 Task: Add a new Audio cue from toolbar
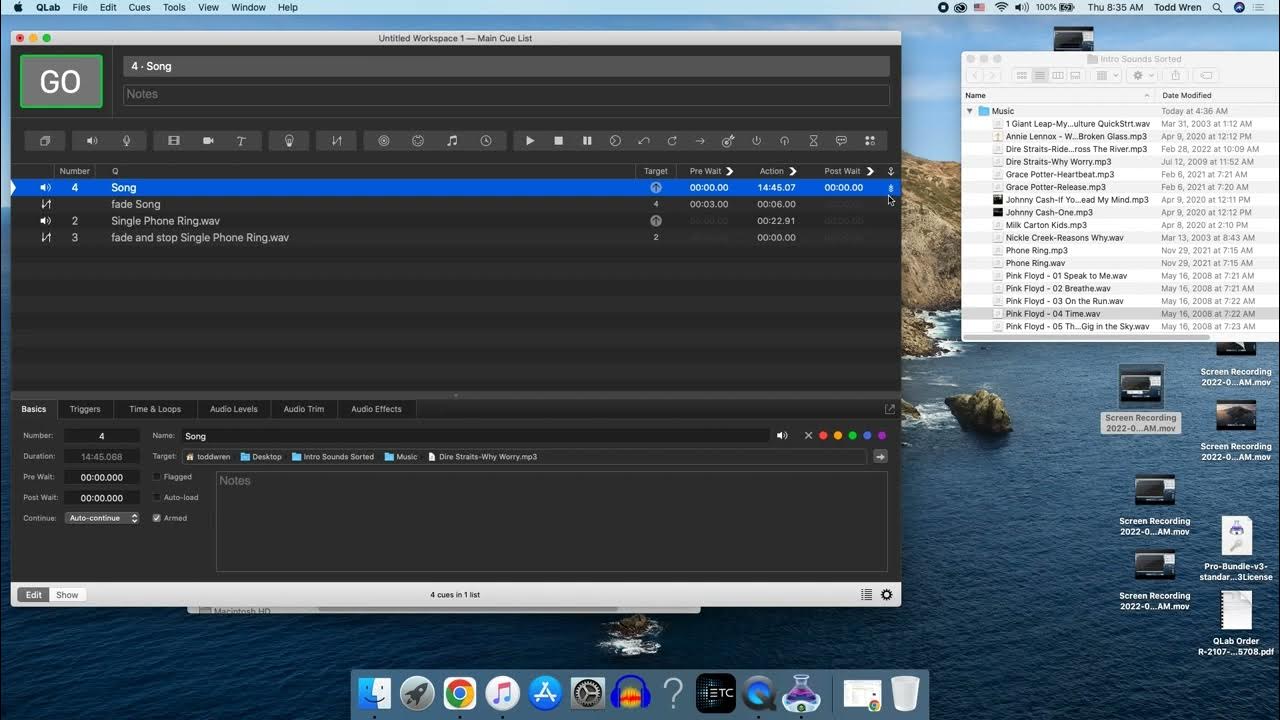(x=92, y=141)
